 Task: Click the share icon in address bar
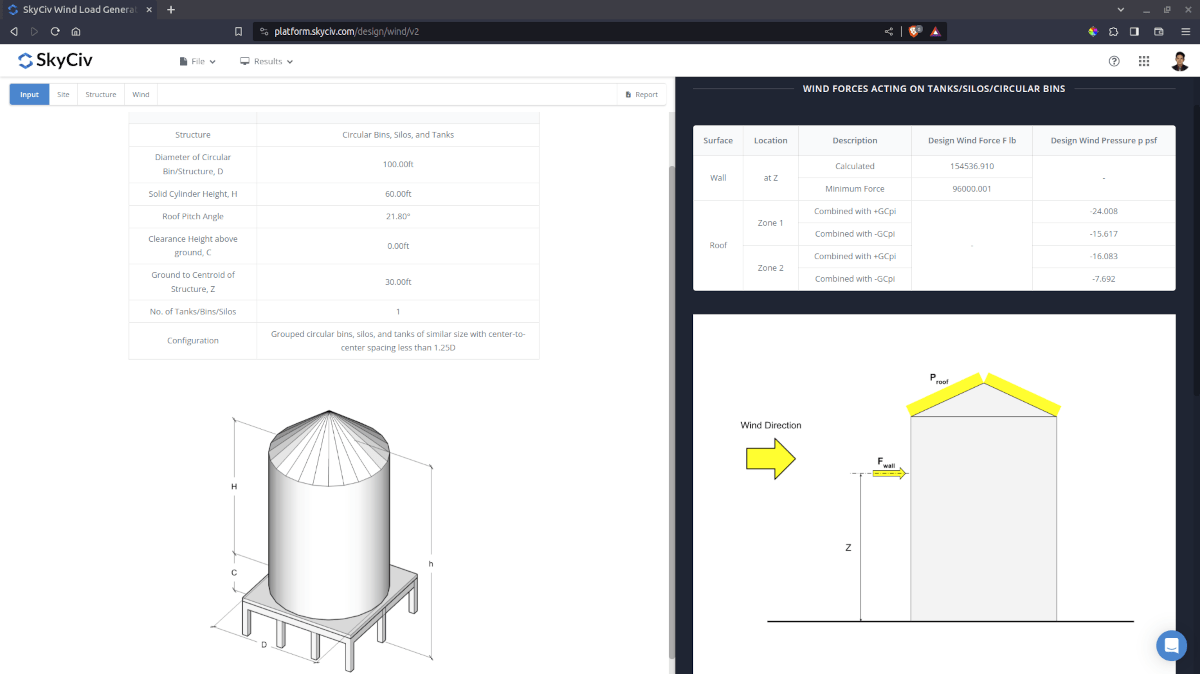point(889,31)
